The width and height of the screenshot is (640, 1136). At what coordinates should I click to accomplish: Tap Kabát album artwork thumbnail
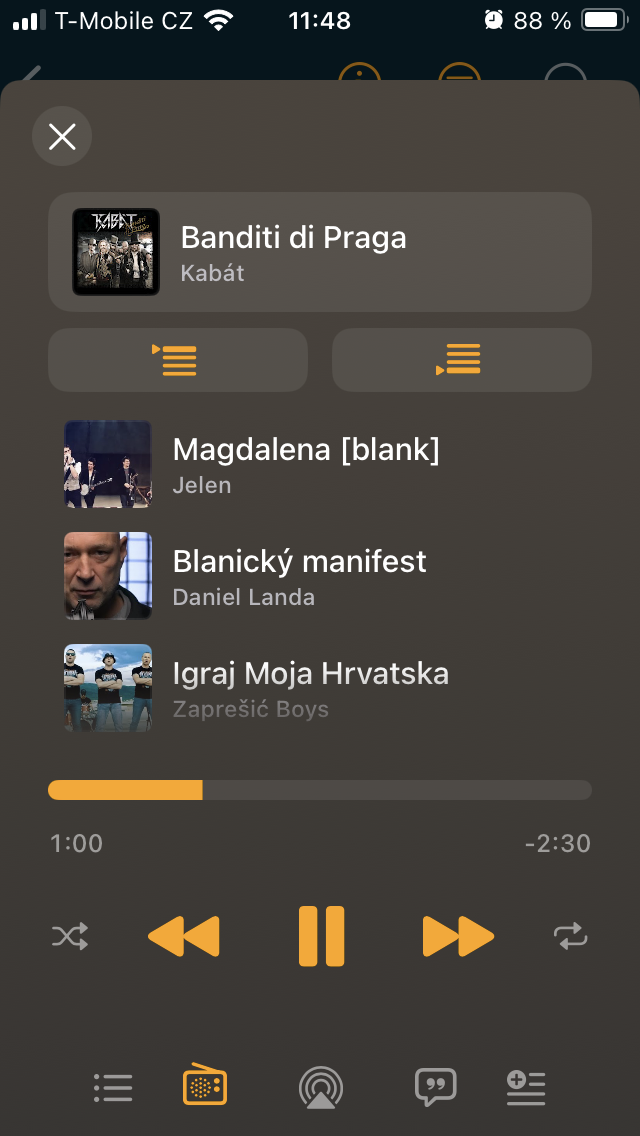(116, 252)
